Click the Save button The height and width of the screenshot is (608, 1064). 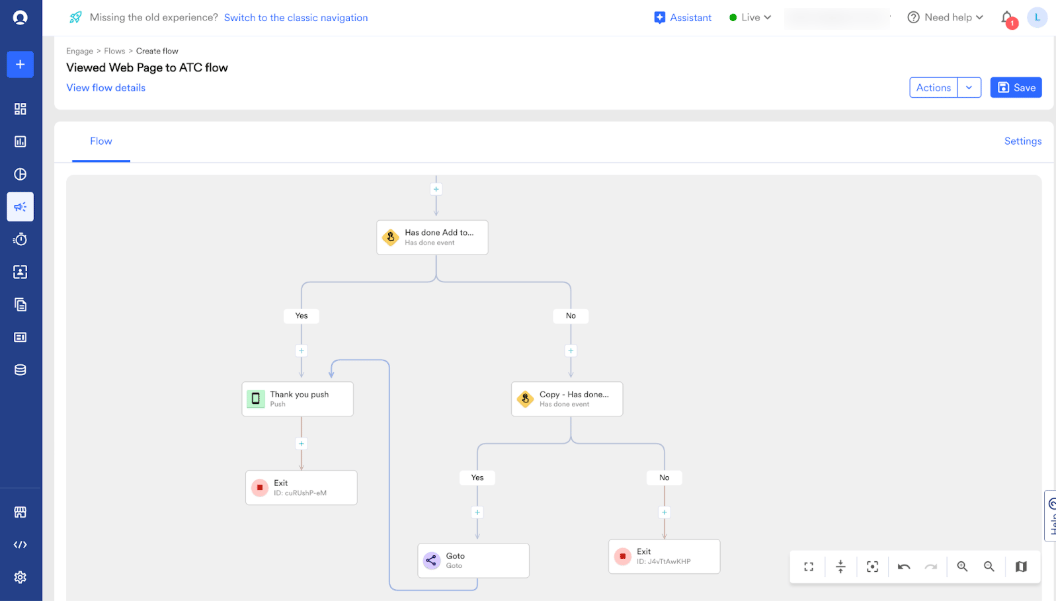pyautogui.click(x=1016, y=88)
